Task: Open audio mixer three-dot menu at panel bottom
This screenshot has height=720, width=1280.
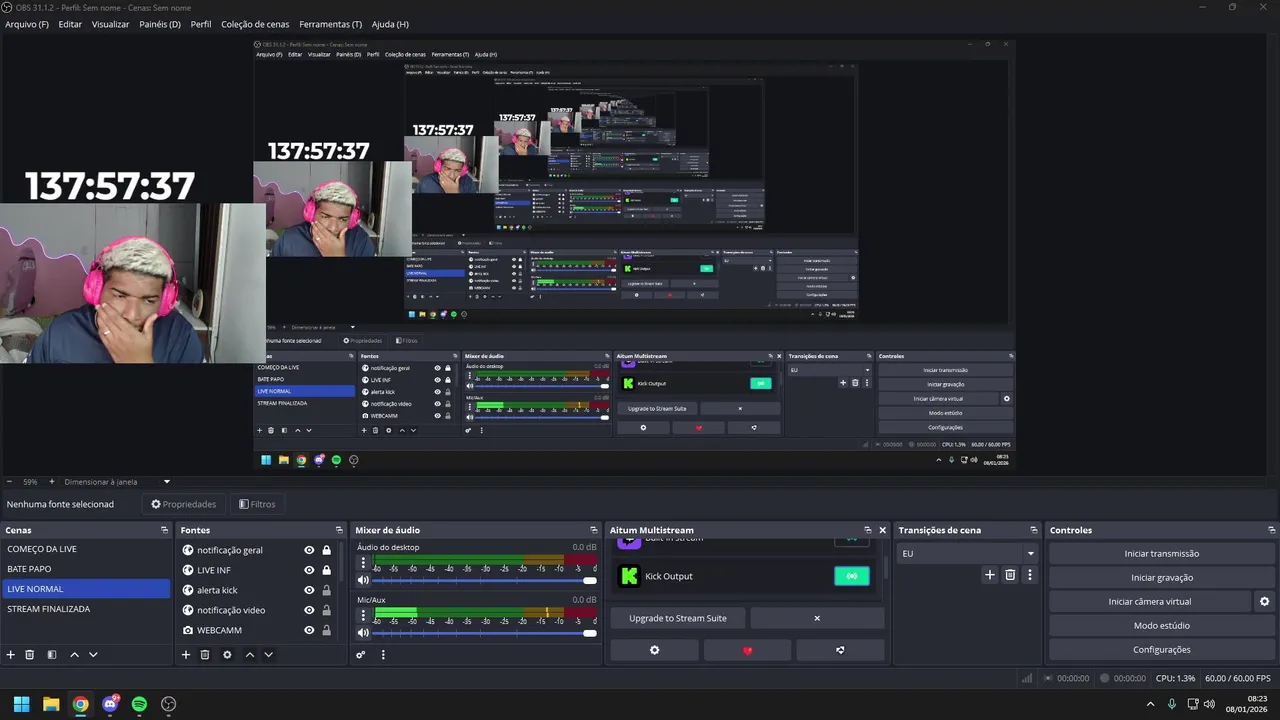Action: point(383,655)
